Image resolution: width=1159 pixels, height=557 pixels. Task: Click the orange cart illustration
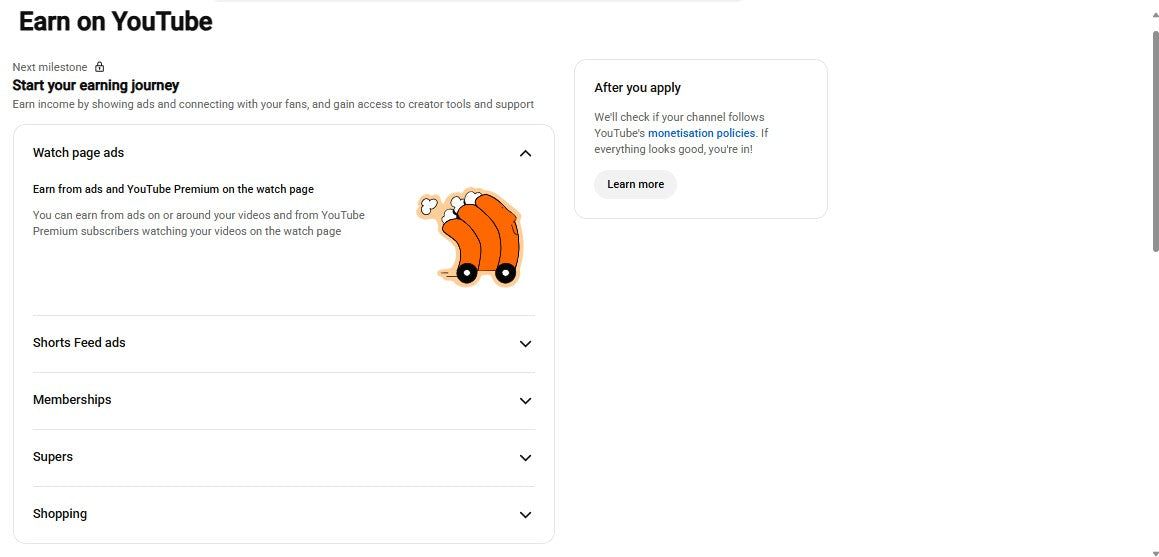point(469,236)
